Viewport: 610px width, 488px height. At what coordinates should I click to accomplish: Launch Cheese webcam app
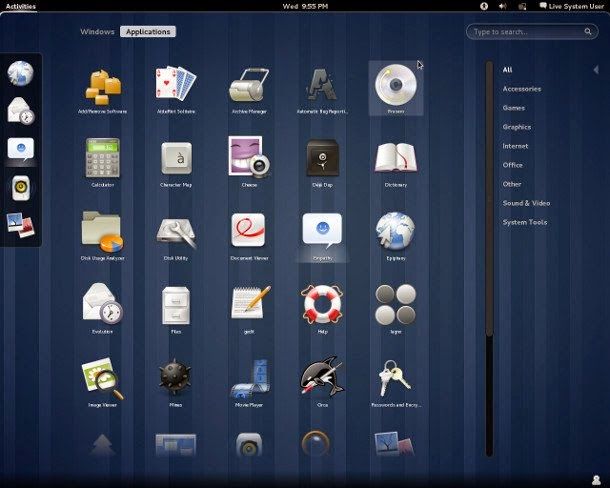pyautogui.click(x=249, y=161)
